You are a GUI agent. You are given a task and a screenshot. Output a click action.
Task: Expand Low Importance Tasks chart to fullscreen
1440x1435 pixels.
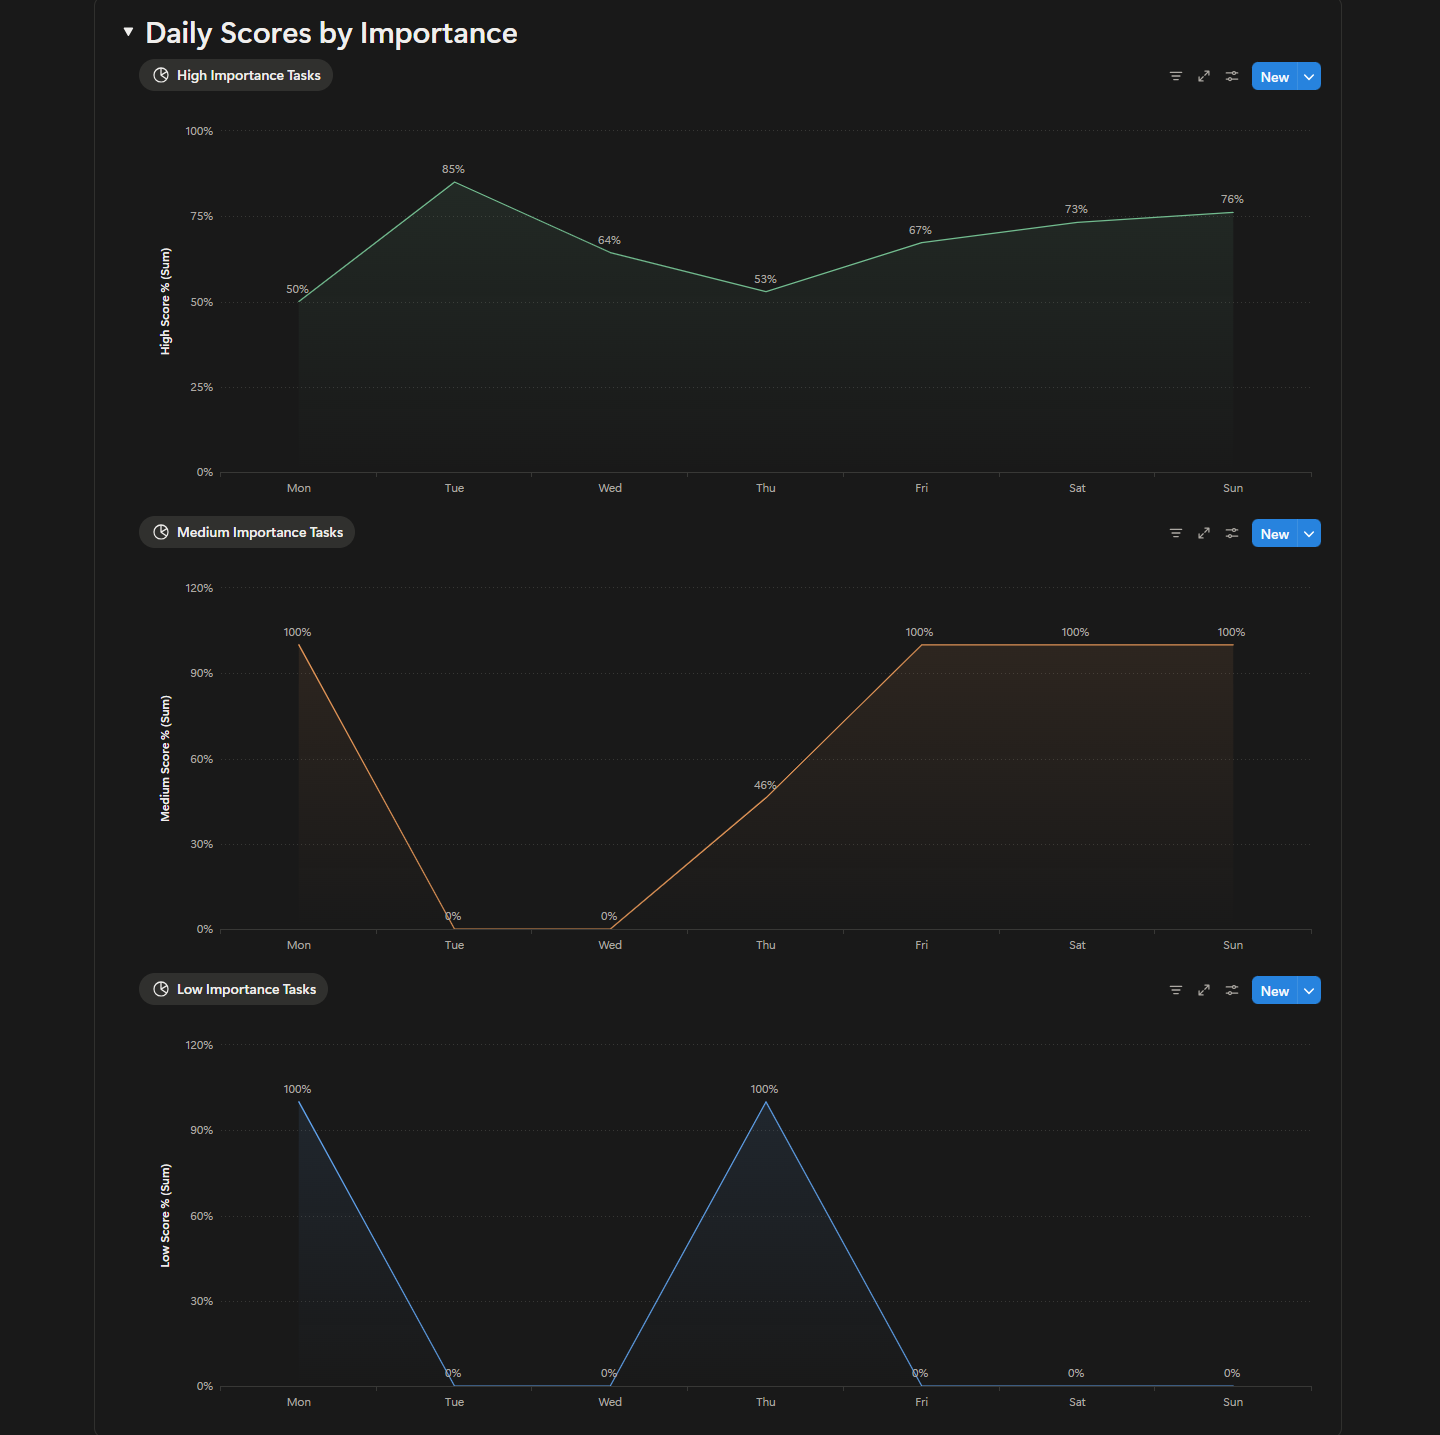click(x=1204, y=990)
